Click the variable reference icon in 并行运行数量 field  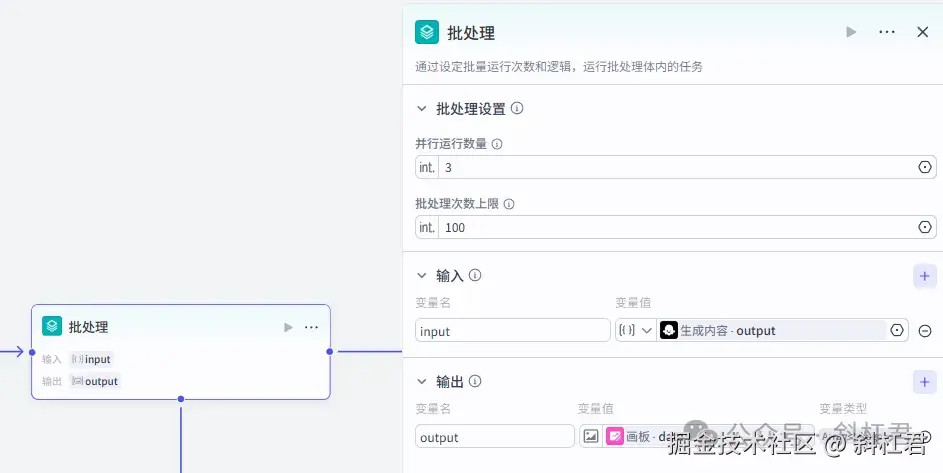[925, 167]
